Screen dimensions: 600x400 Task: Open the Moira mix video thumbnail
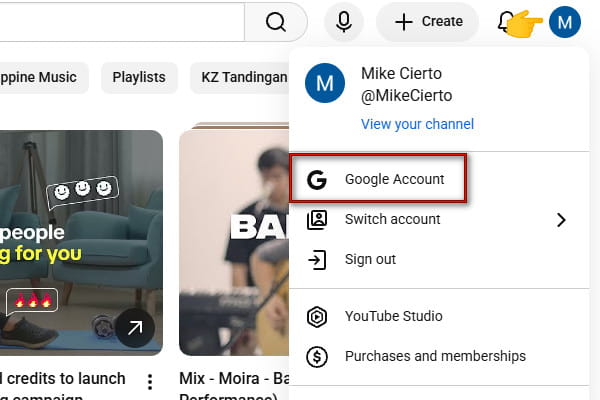[234, 243]
